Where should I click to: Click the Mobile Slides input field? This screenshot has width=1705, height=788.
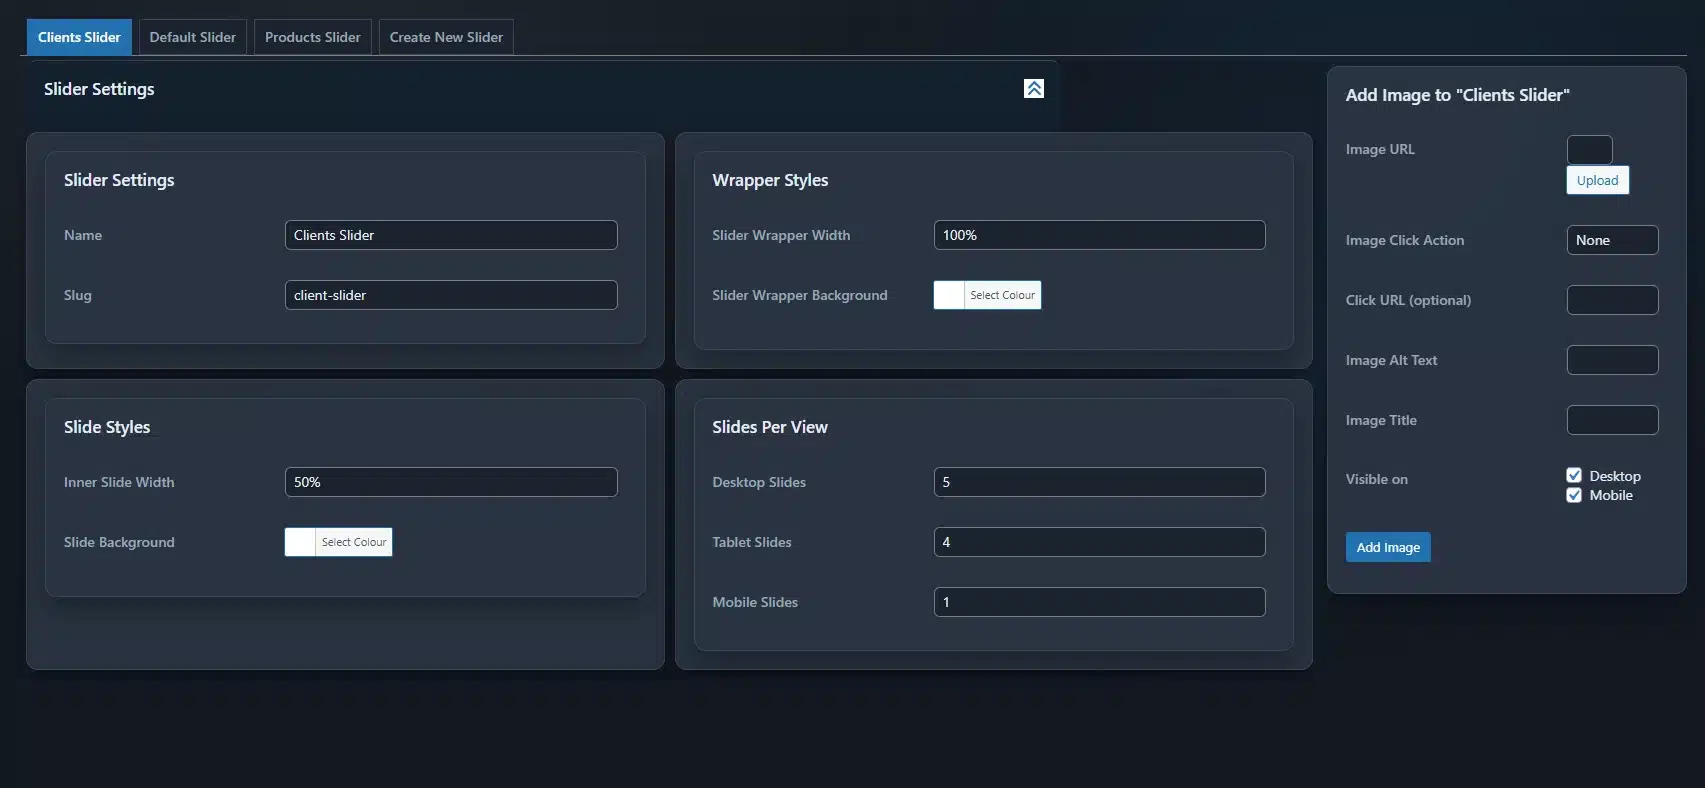[x=1098, y=602]
